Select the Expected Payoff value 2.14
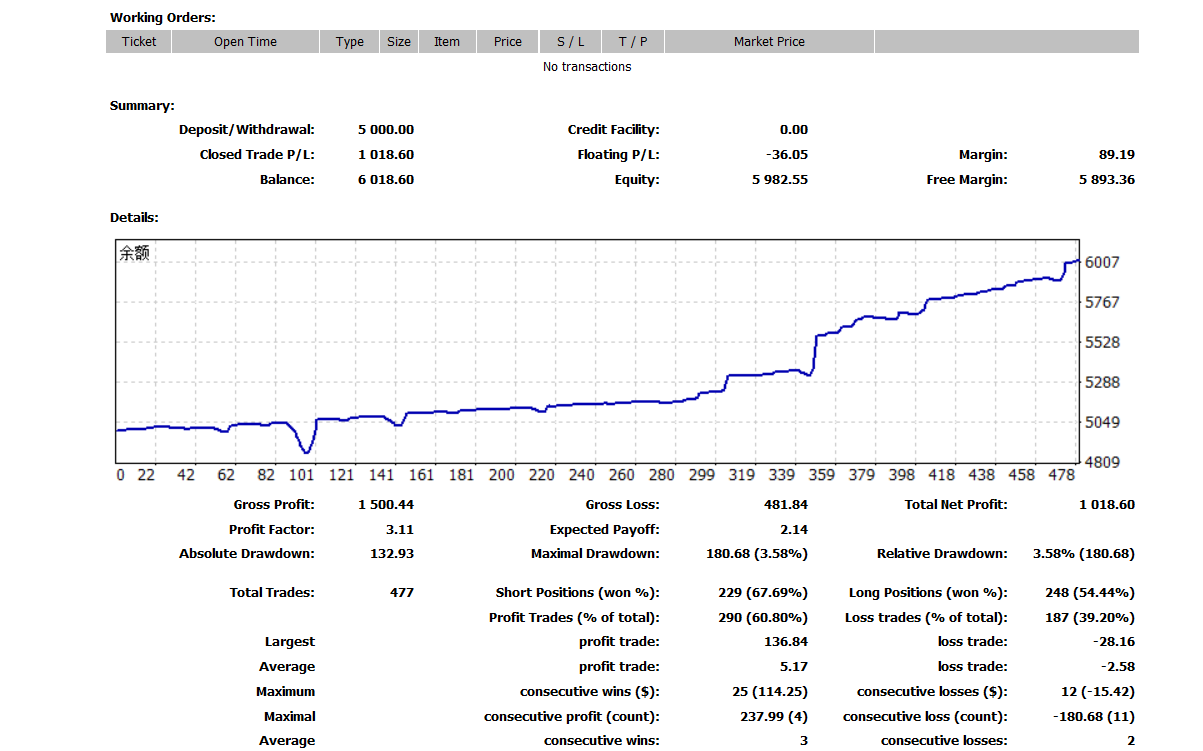Viewport: 1203px width, 751px height. (794, 529)
